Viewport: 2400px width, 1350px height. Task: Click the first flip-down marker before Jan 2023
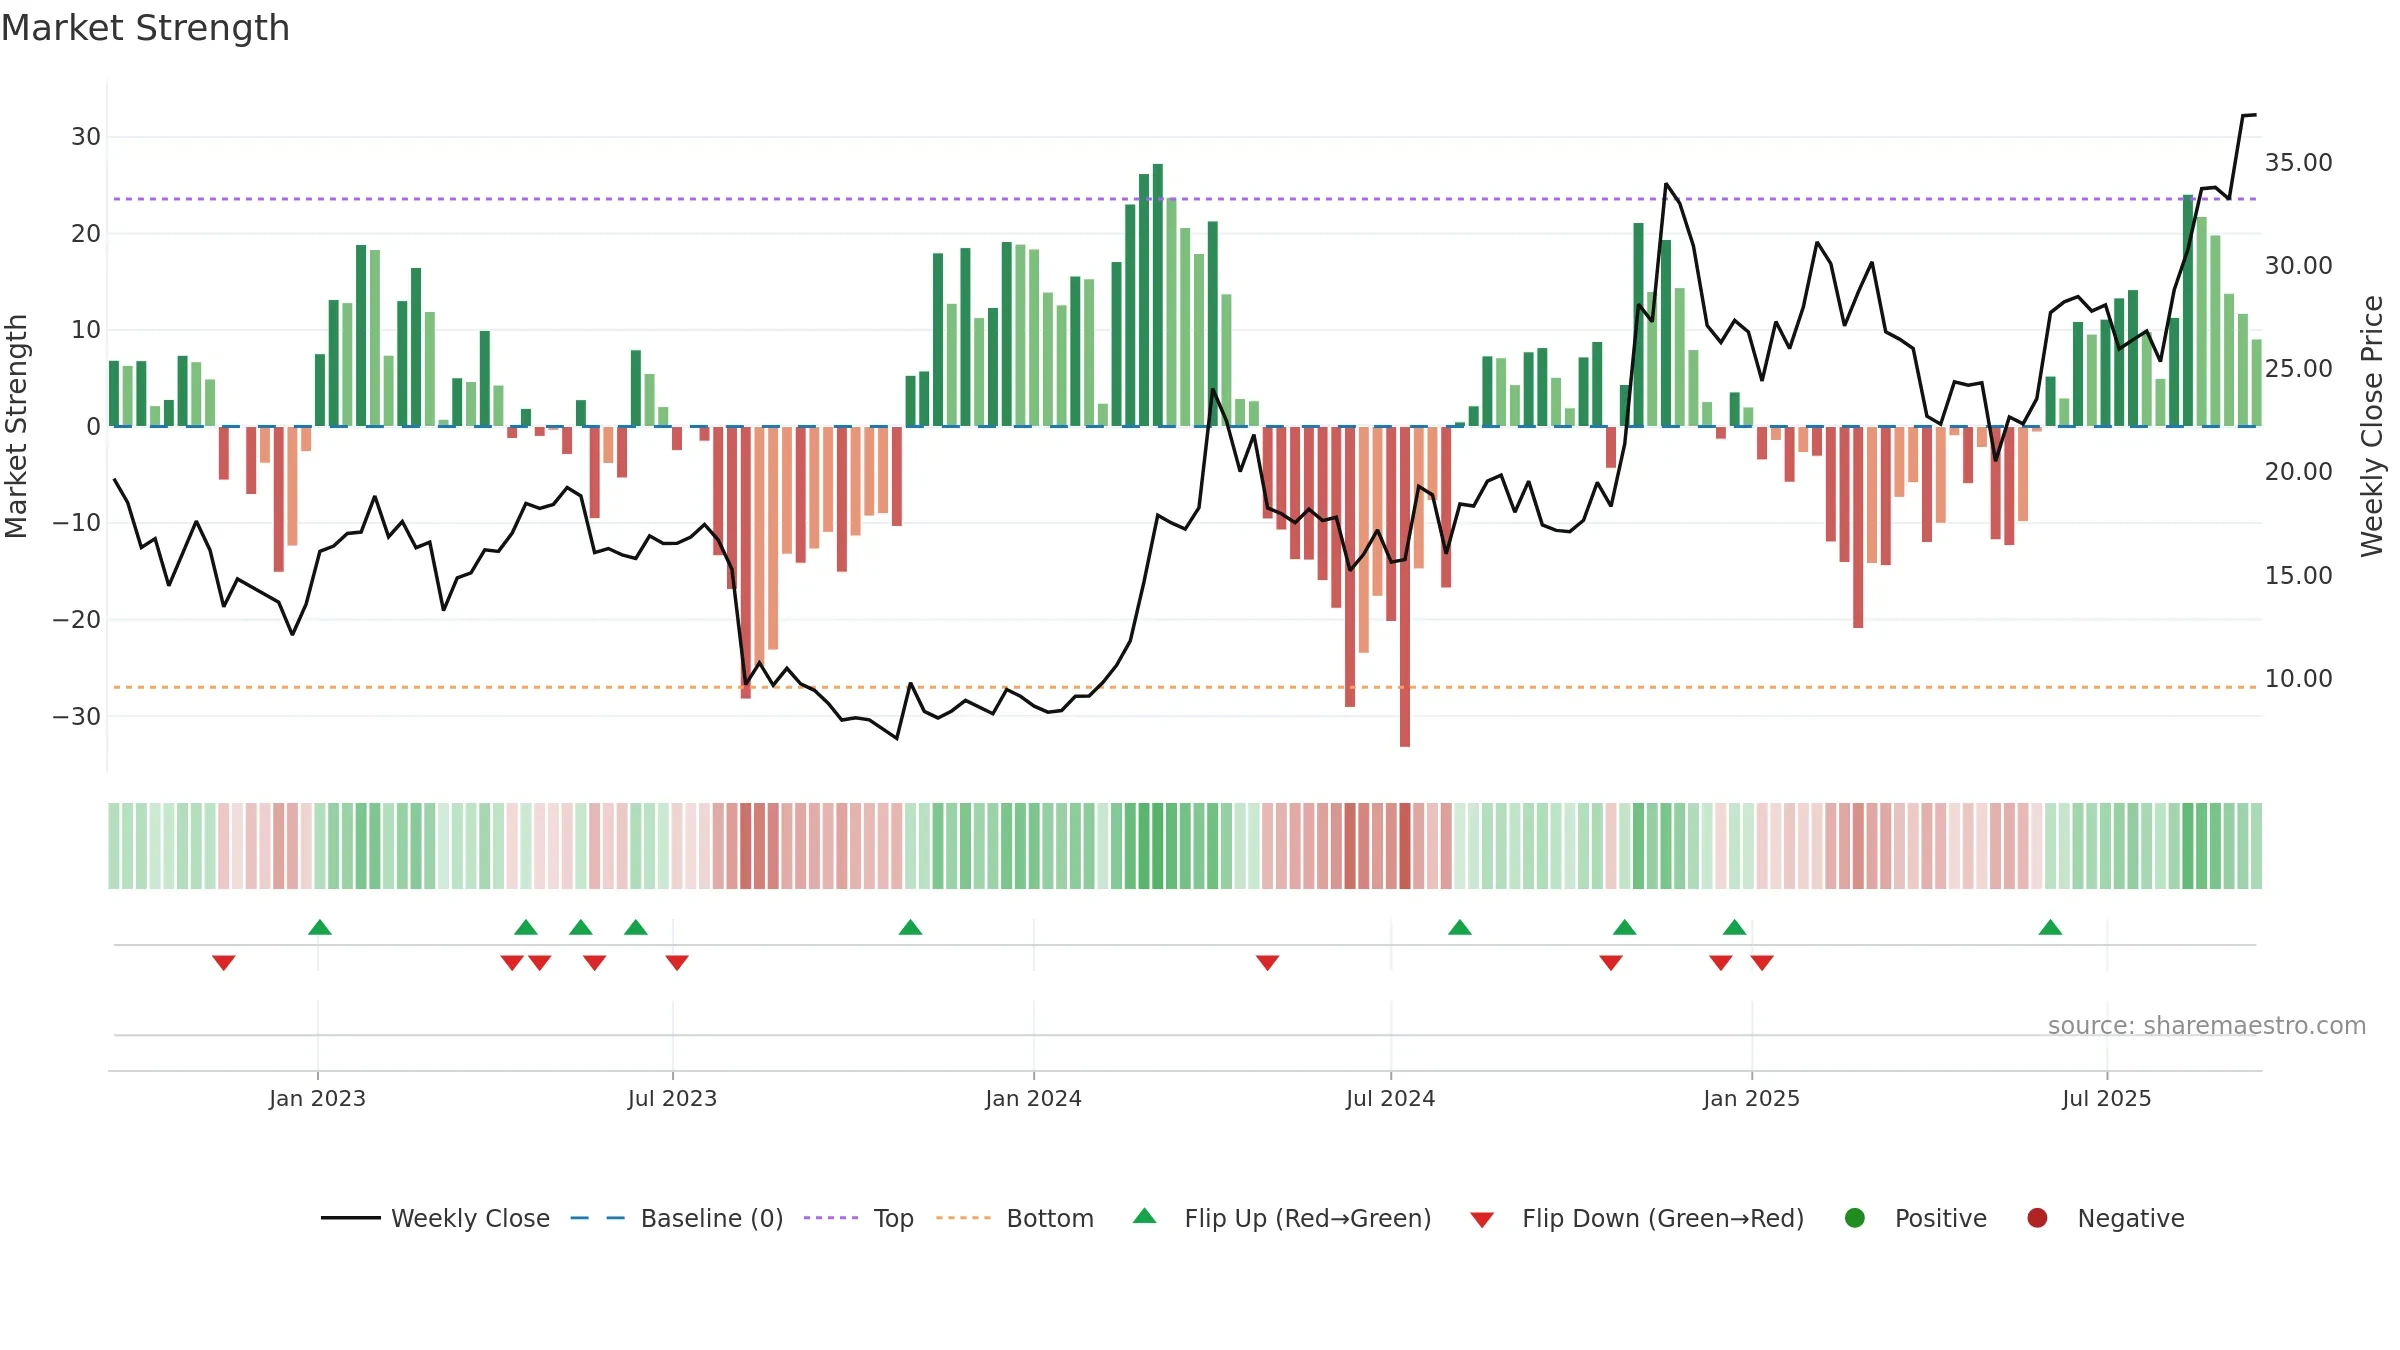point(224,963)
